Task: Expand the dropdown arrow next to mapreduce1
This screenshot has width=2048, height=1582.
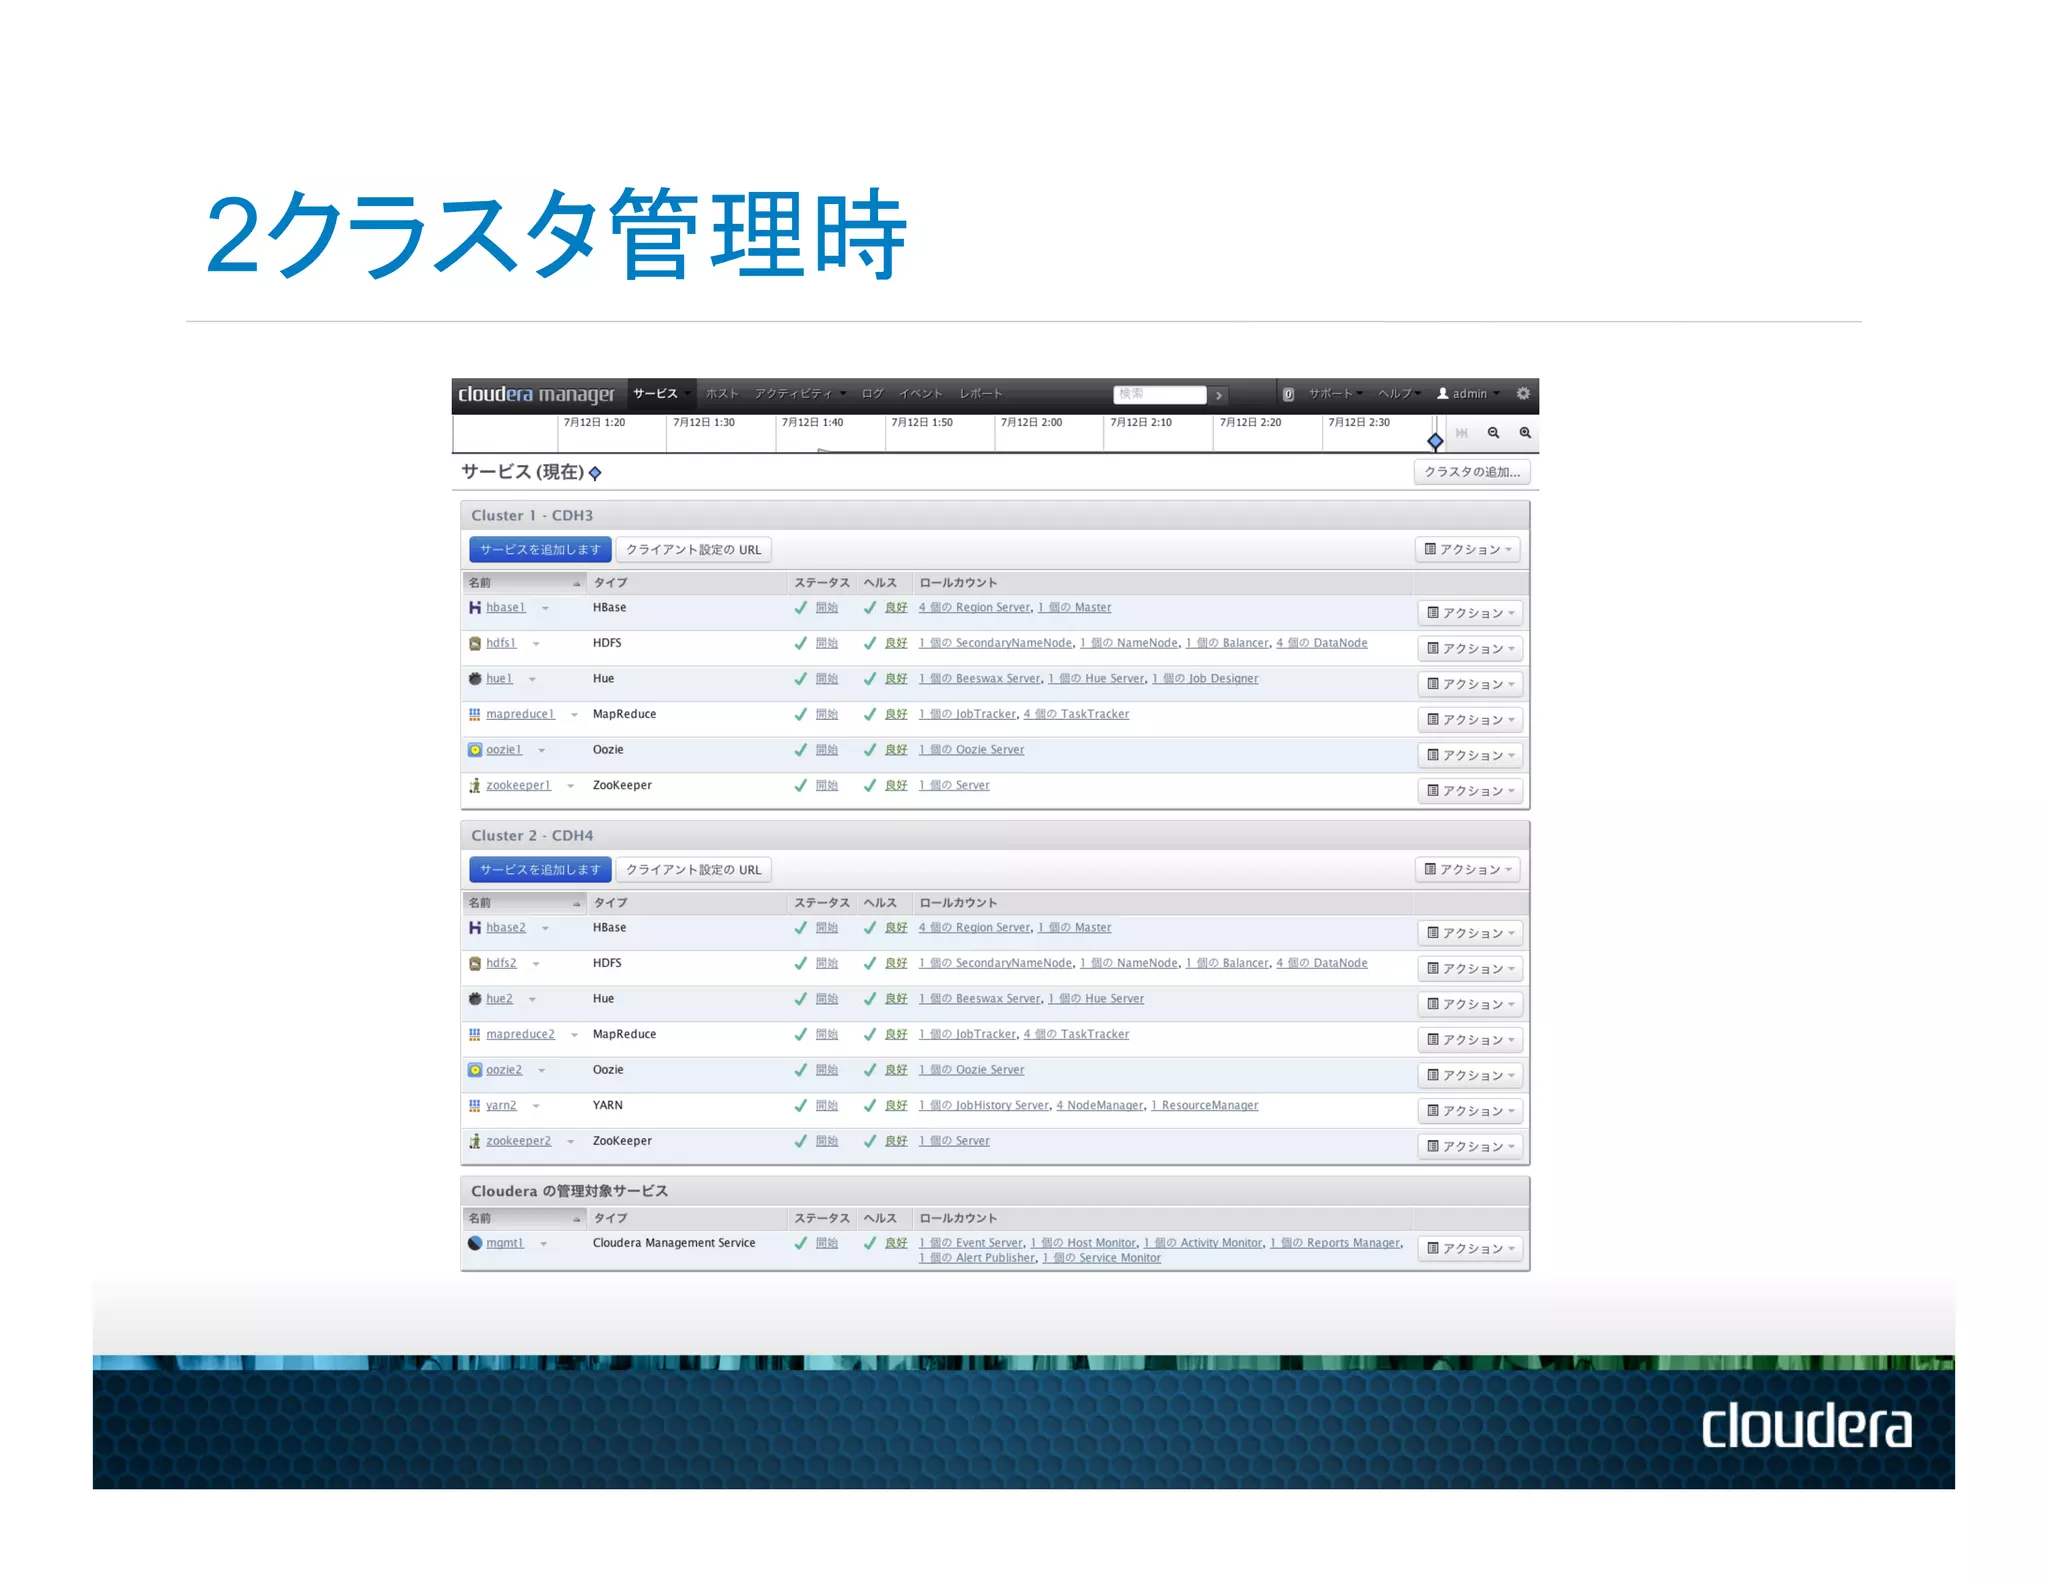Action: (x=574, y=715)
